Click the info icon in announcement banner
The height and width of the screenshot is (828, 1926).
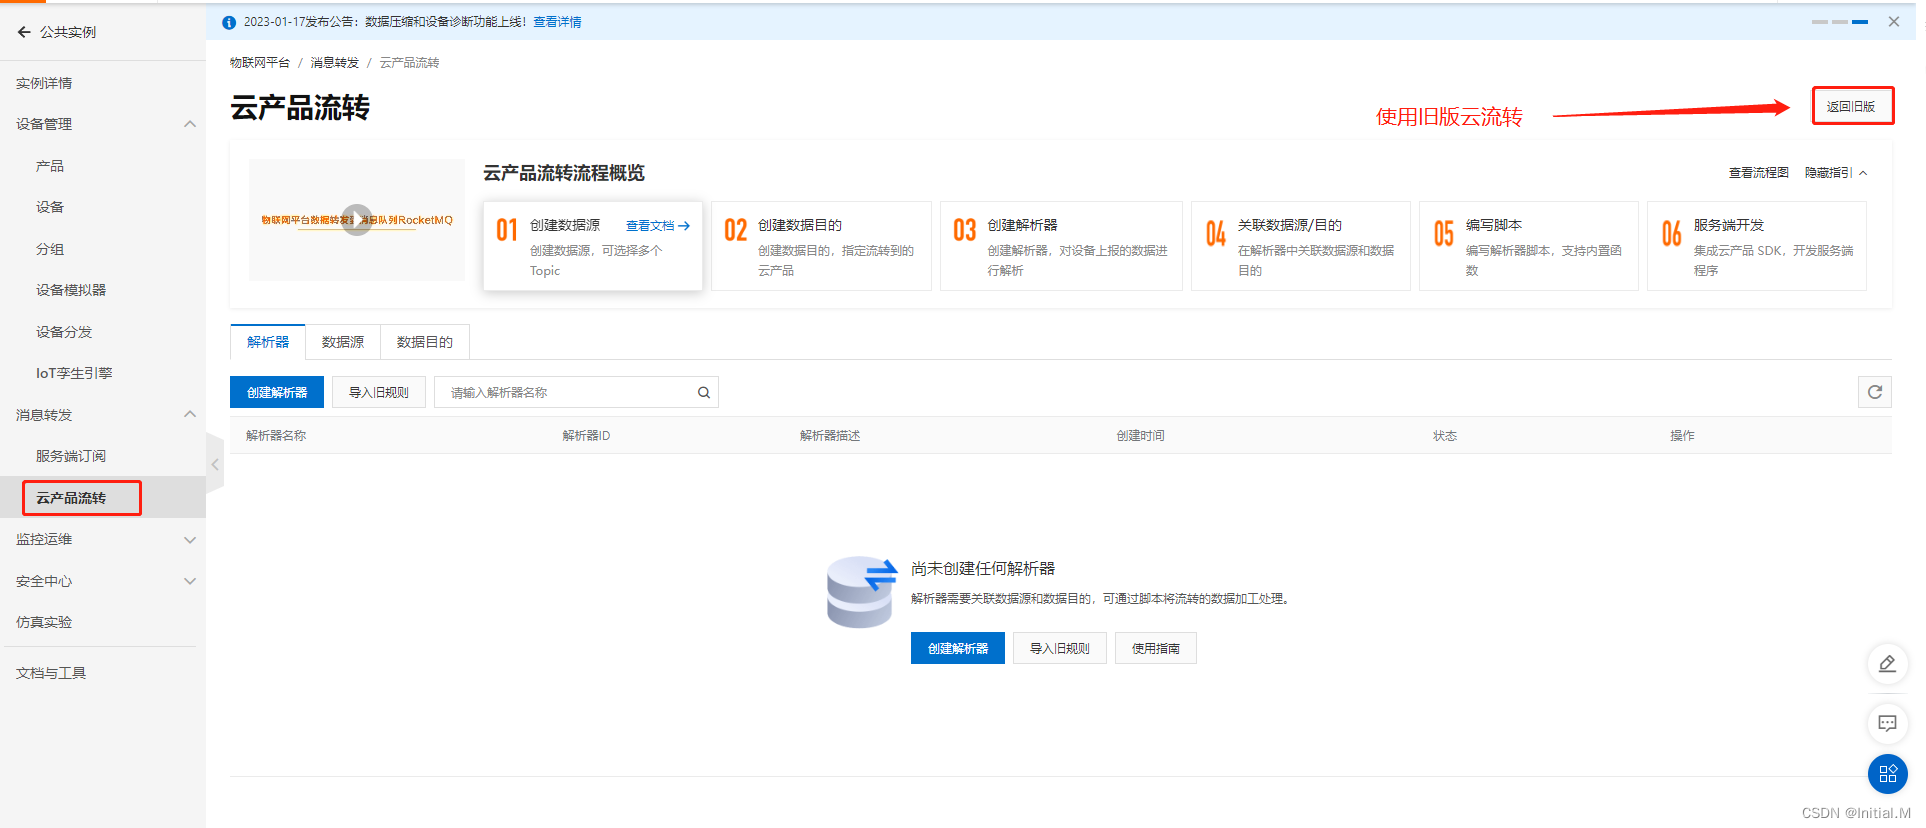point(229,22)
